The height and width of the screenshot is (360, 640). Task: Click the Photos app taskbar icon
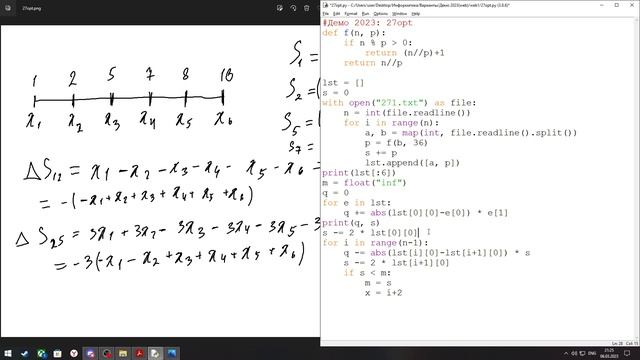point(172,353)
